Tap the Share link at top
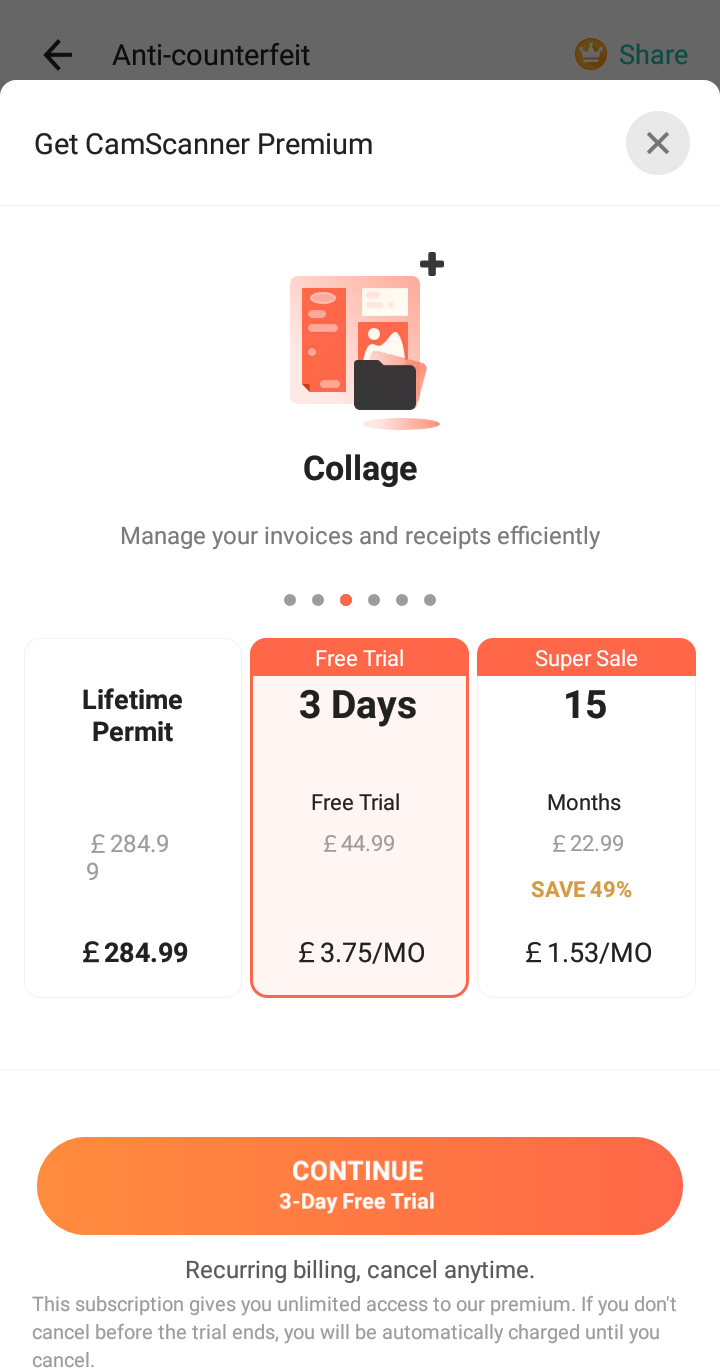 coord(653,54)
